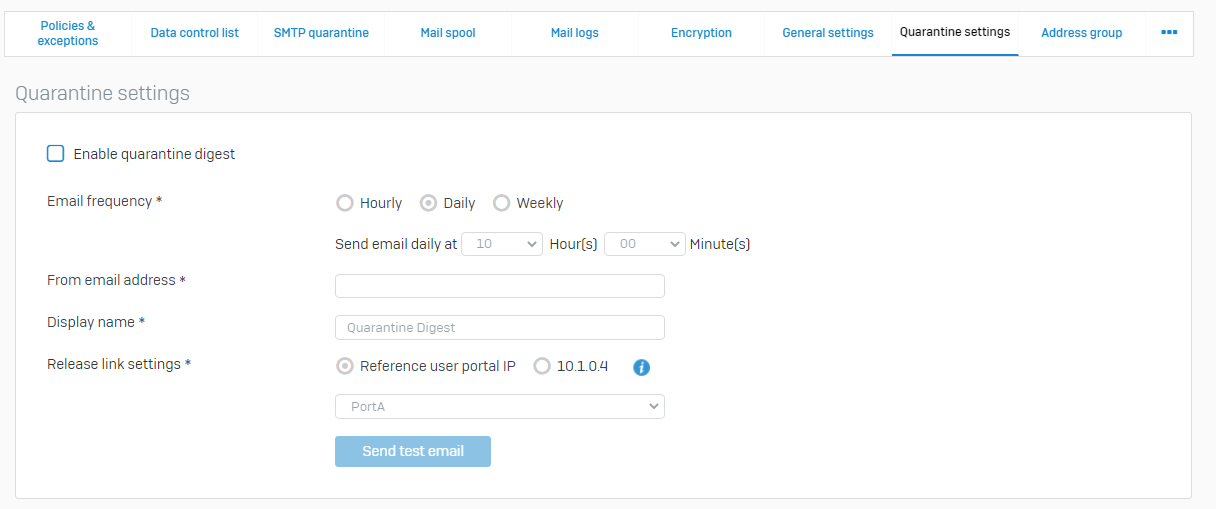Select Daily email frequency

coord(428,203)
